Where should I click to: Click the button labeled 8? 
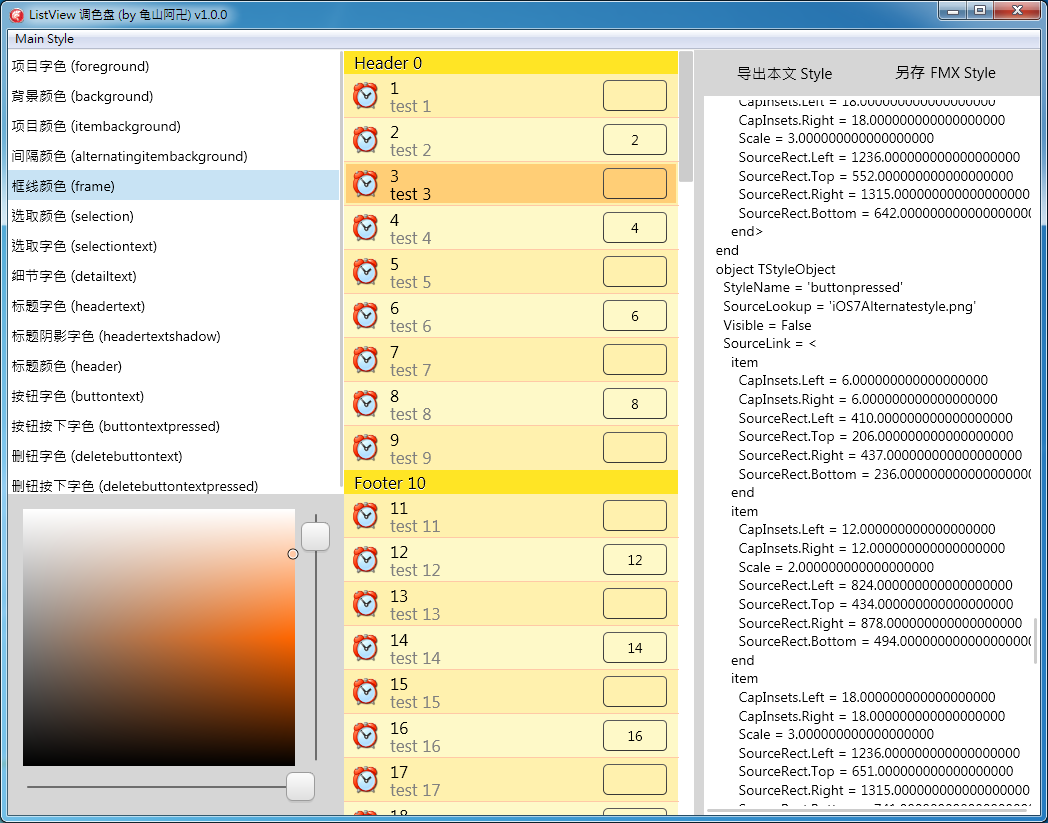(x=634, y=404)
